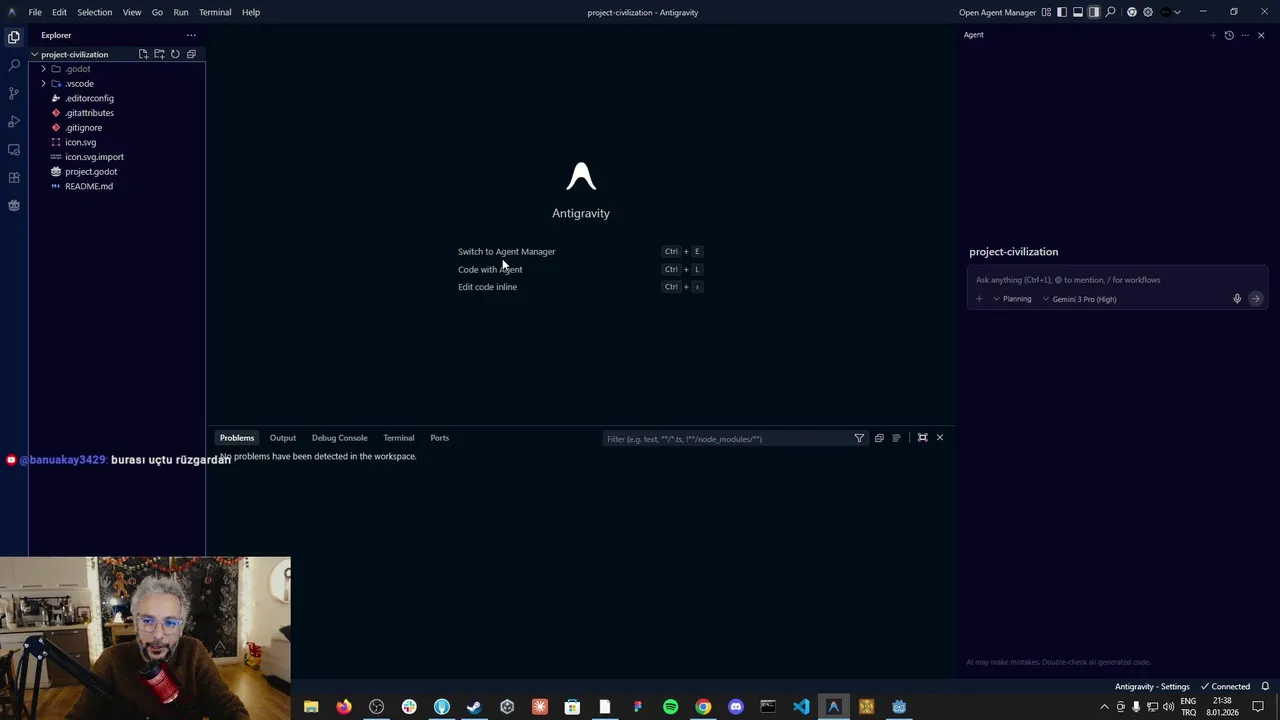Open the Selection menu
The height and width of the screenshot is (720, 1280).
coord(94,12)
